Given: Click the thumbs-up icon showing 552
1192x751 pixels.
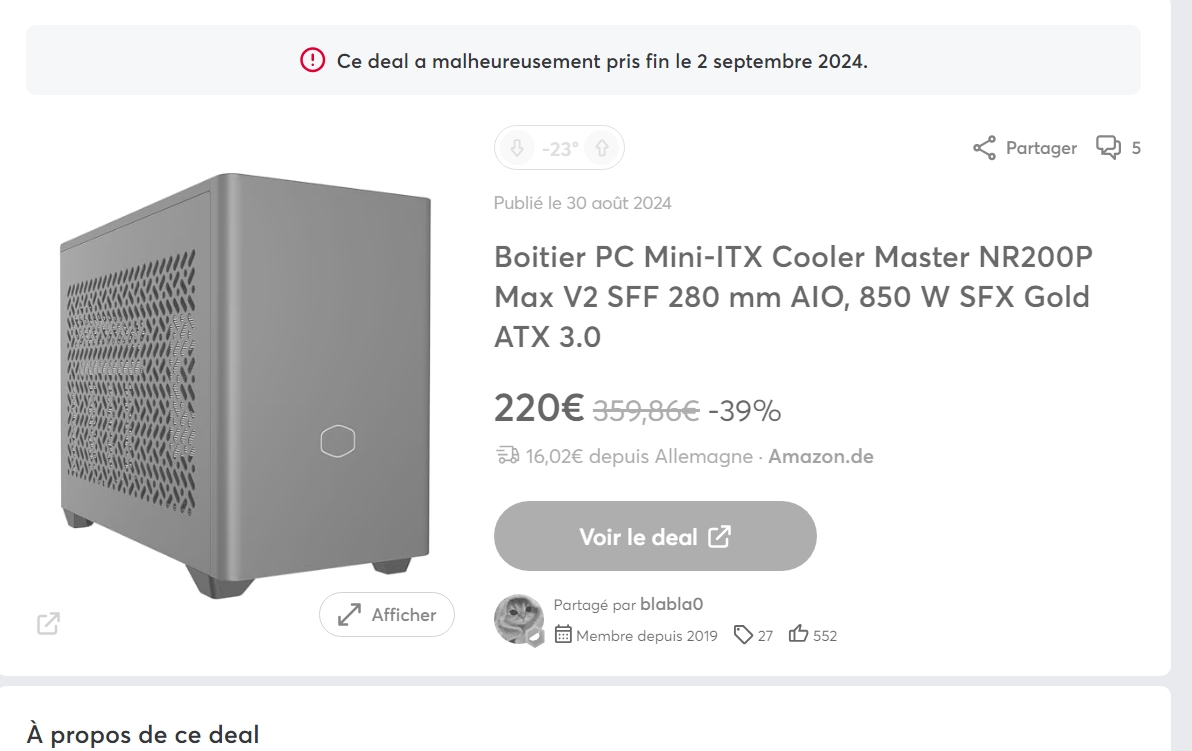Looking at the screenshot, I should click(x=798, y=635).
